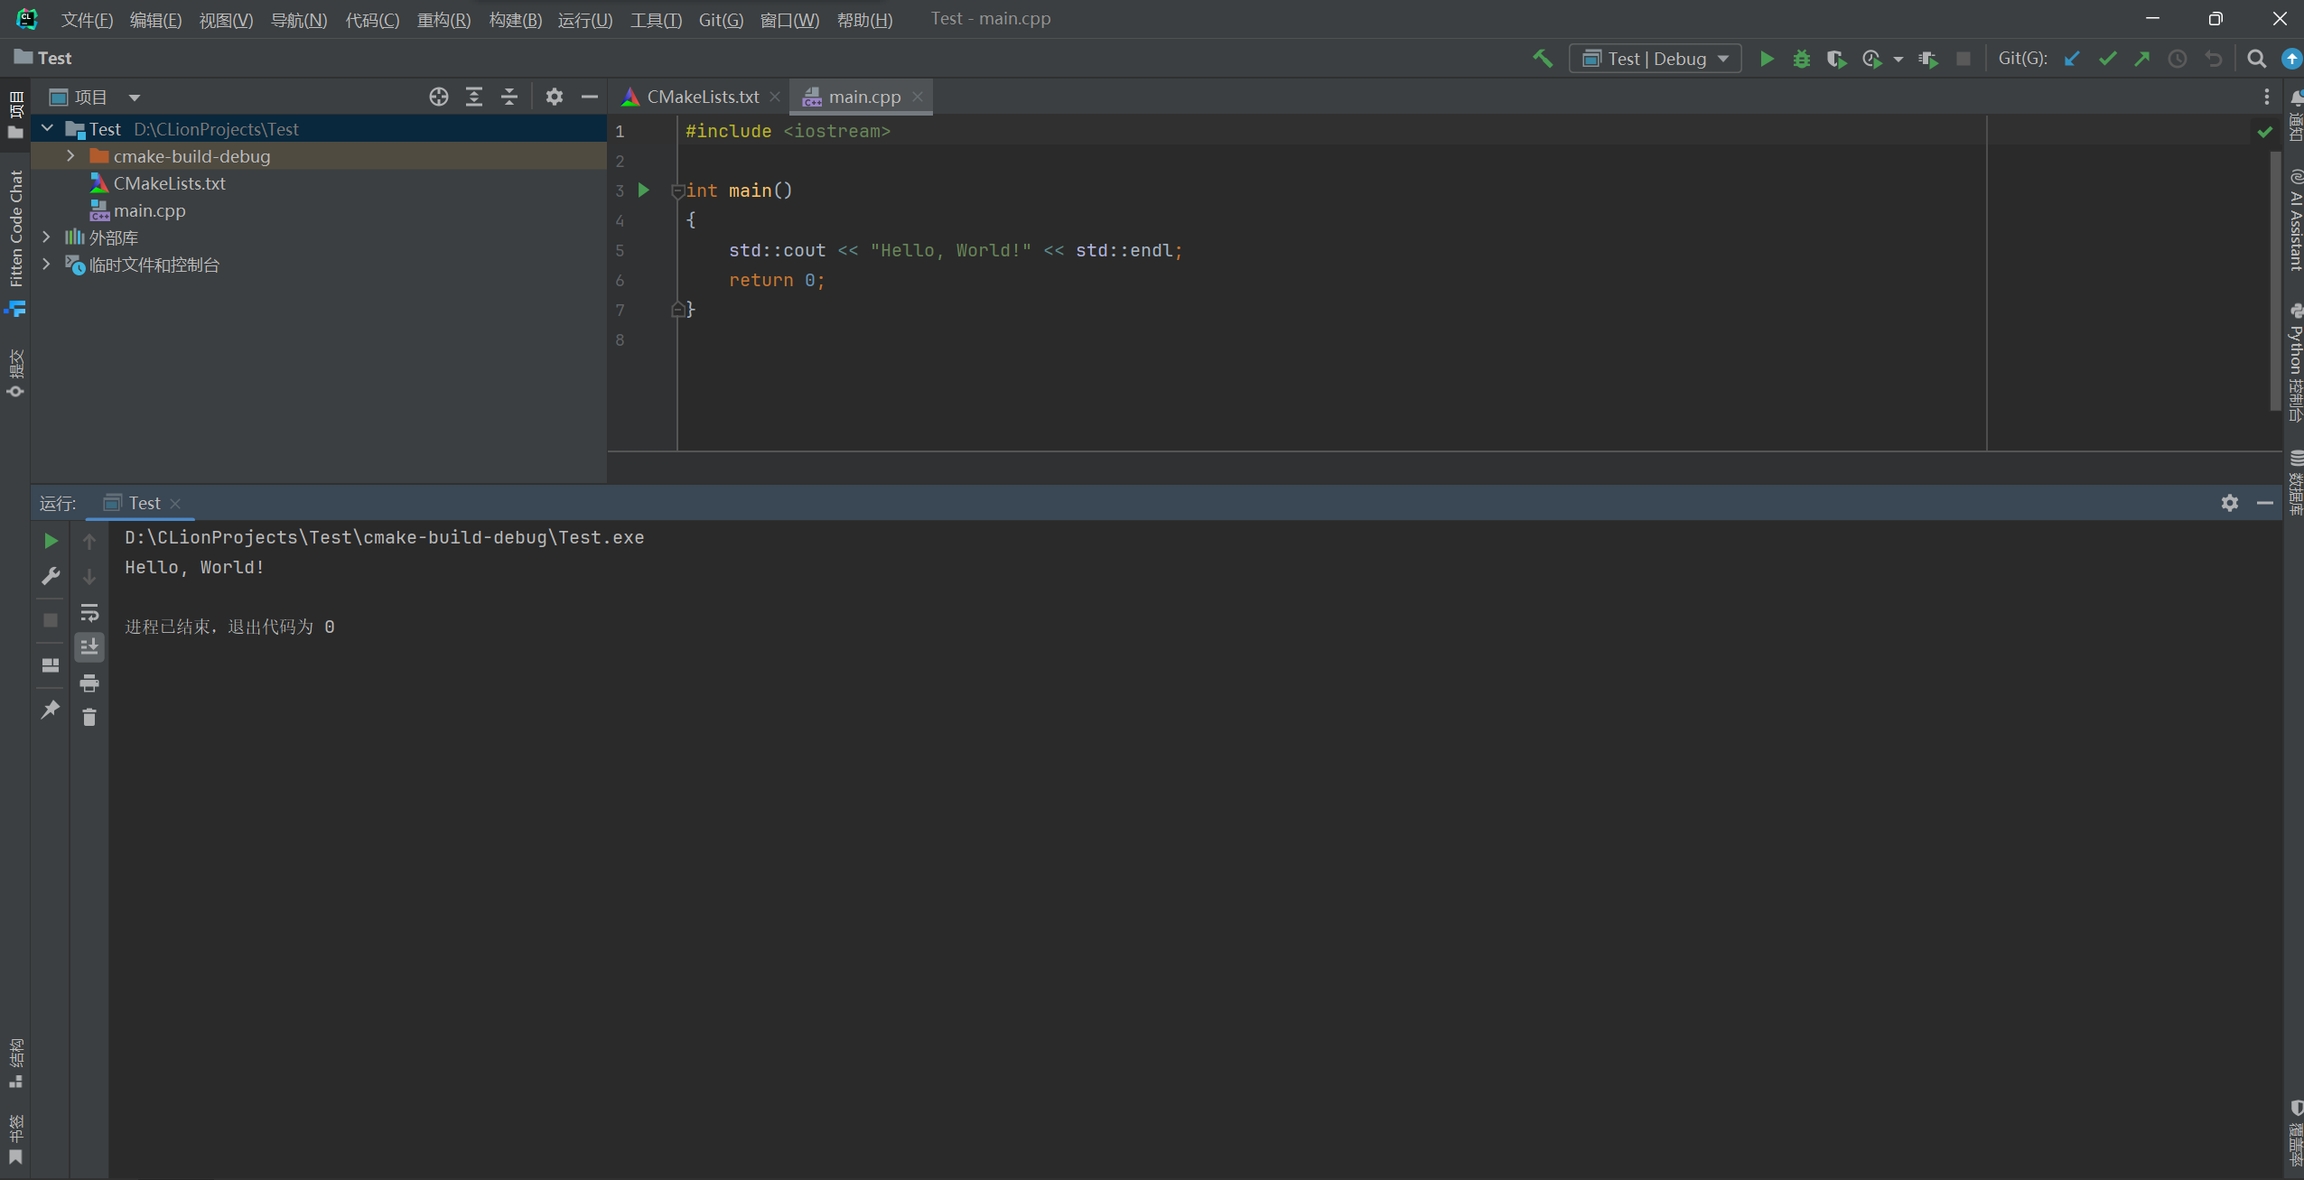2304x1180 pixels.
Task: Toggle scroll to end in the run console
Action: [89, 647]
